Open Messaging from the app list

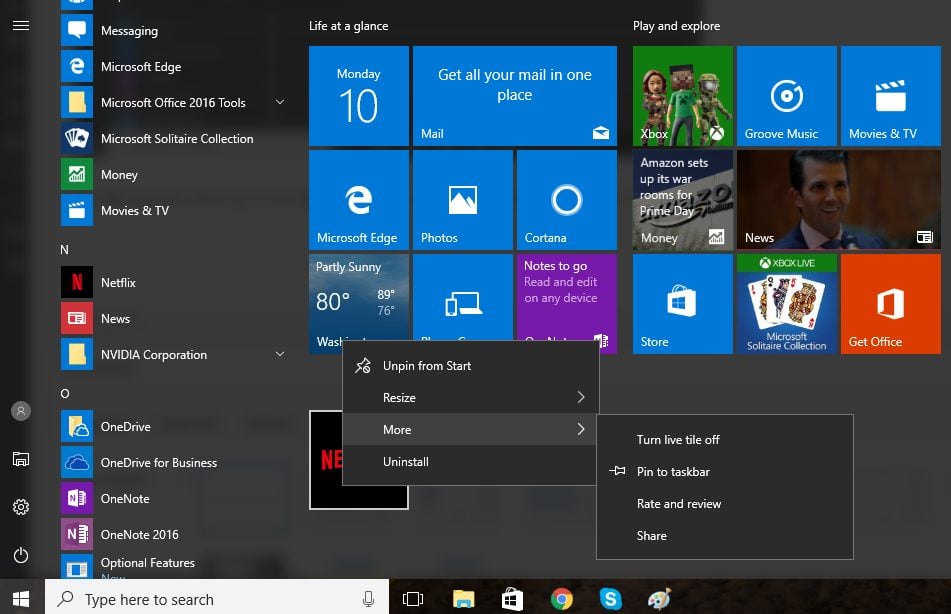(173, 30)
